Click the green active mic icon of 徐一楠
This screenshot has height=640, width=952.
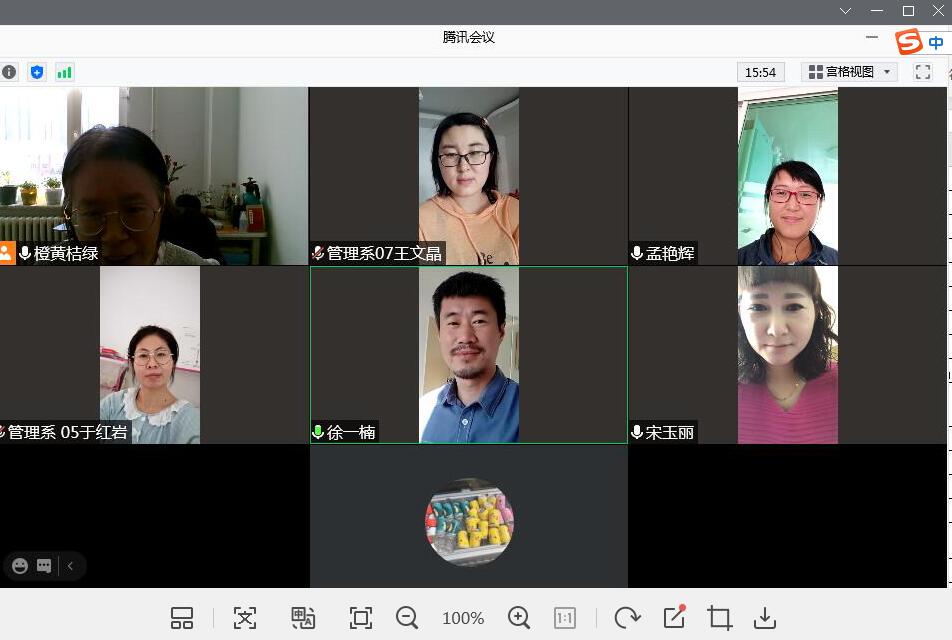[318, 432]
